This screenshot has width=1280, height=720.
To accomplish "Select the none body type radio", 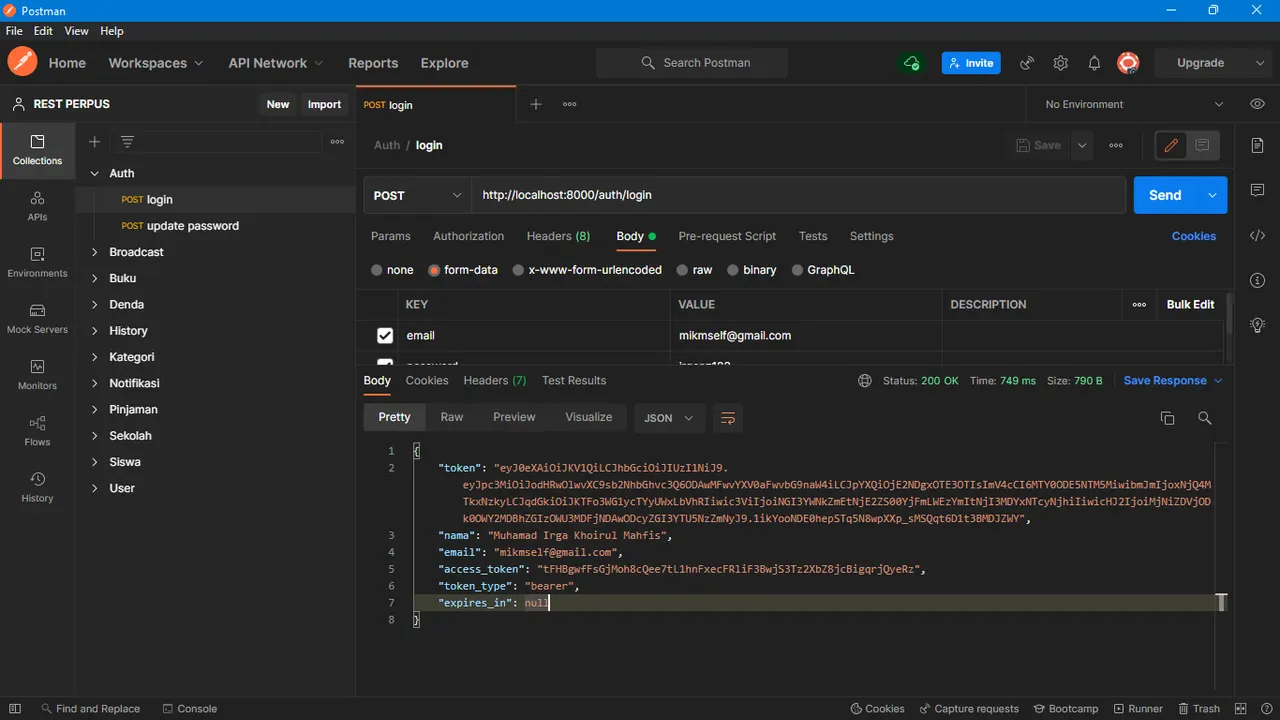I will [377, 270].
